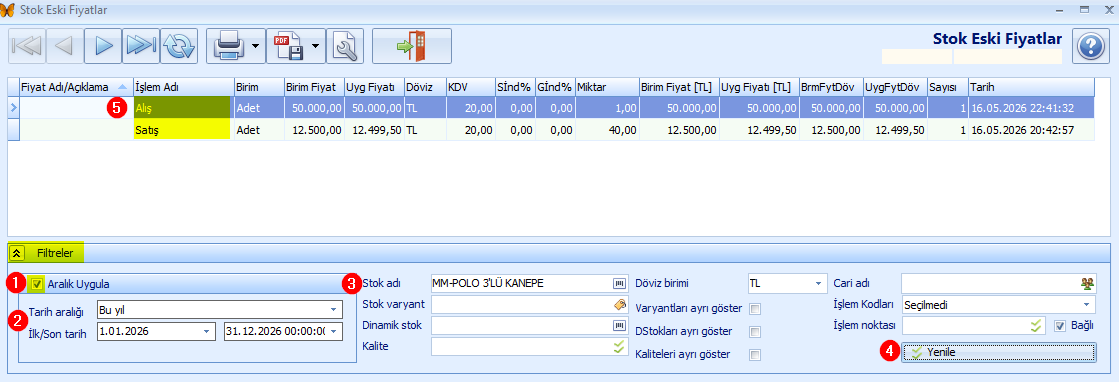Click the Kalite input field
Screen dimensions: 1119x382
pyautogui.click(x=521, y=347)
